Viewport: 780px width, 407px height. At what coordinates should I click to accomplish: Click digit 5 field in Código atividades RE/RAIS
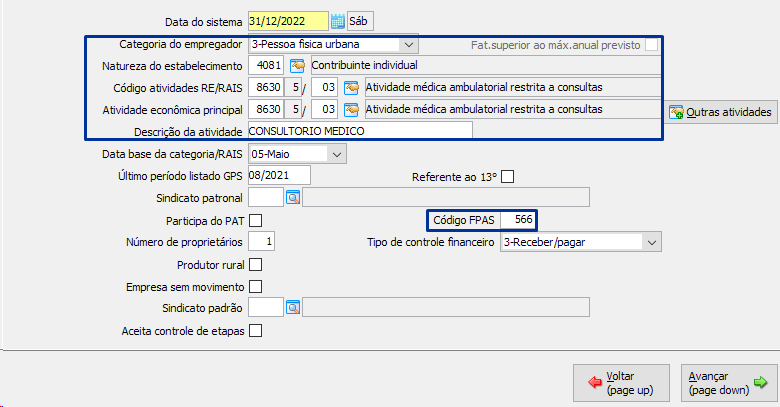point(293,88)
